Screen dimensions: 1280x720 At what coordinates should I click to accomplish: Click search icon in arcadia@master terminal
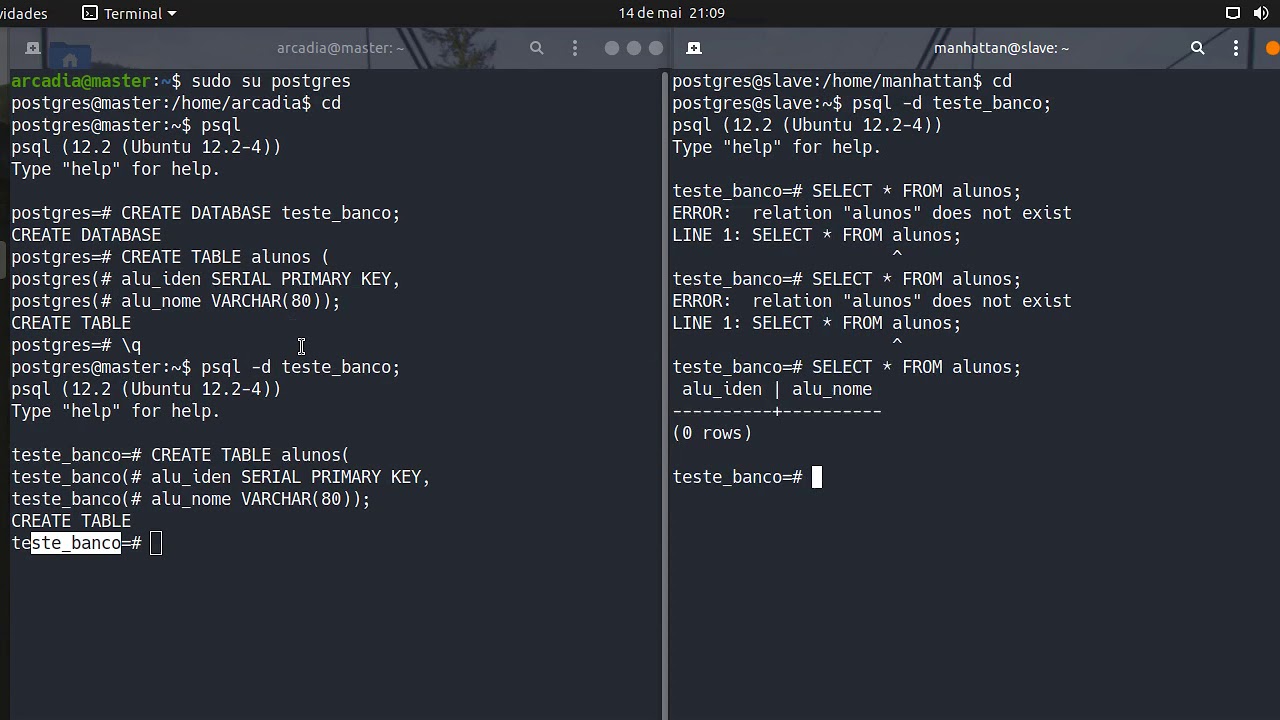tap(537, 48)
